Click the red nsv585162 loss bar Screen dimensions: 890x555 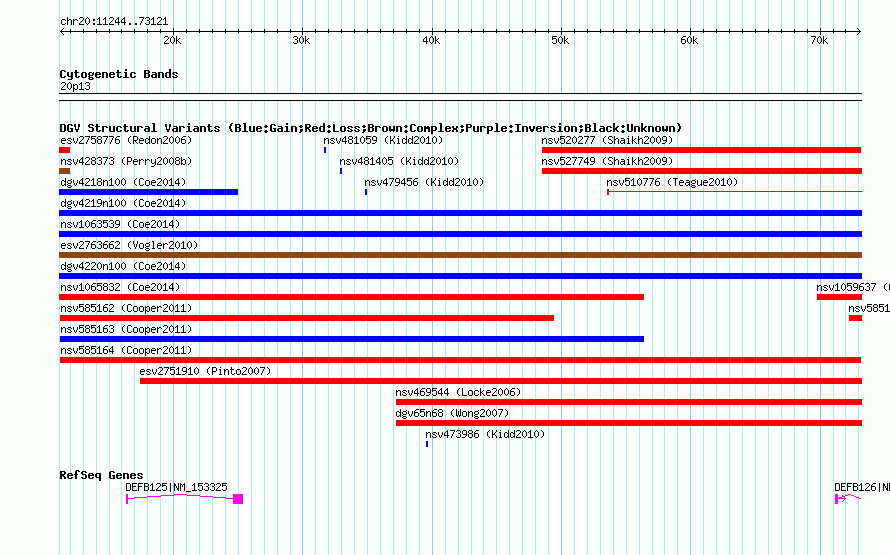(x=307, y=318)
